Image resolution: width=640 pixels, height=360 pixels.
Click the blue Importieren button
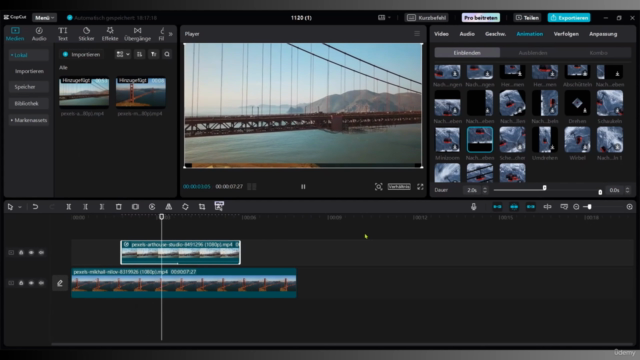[82, 54]
